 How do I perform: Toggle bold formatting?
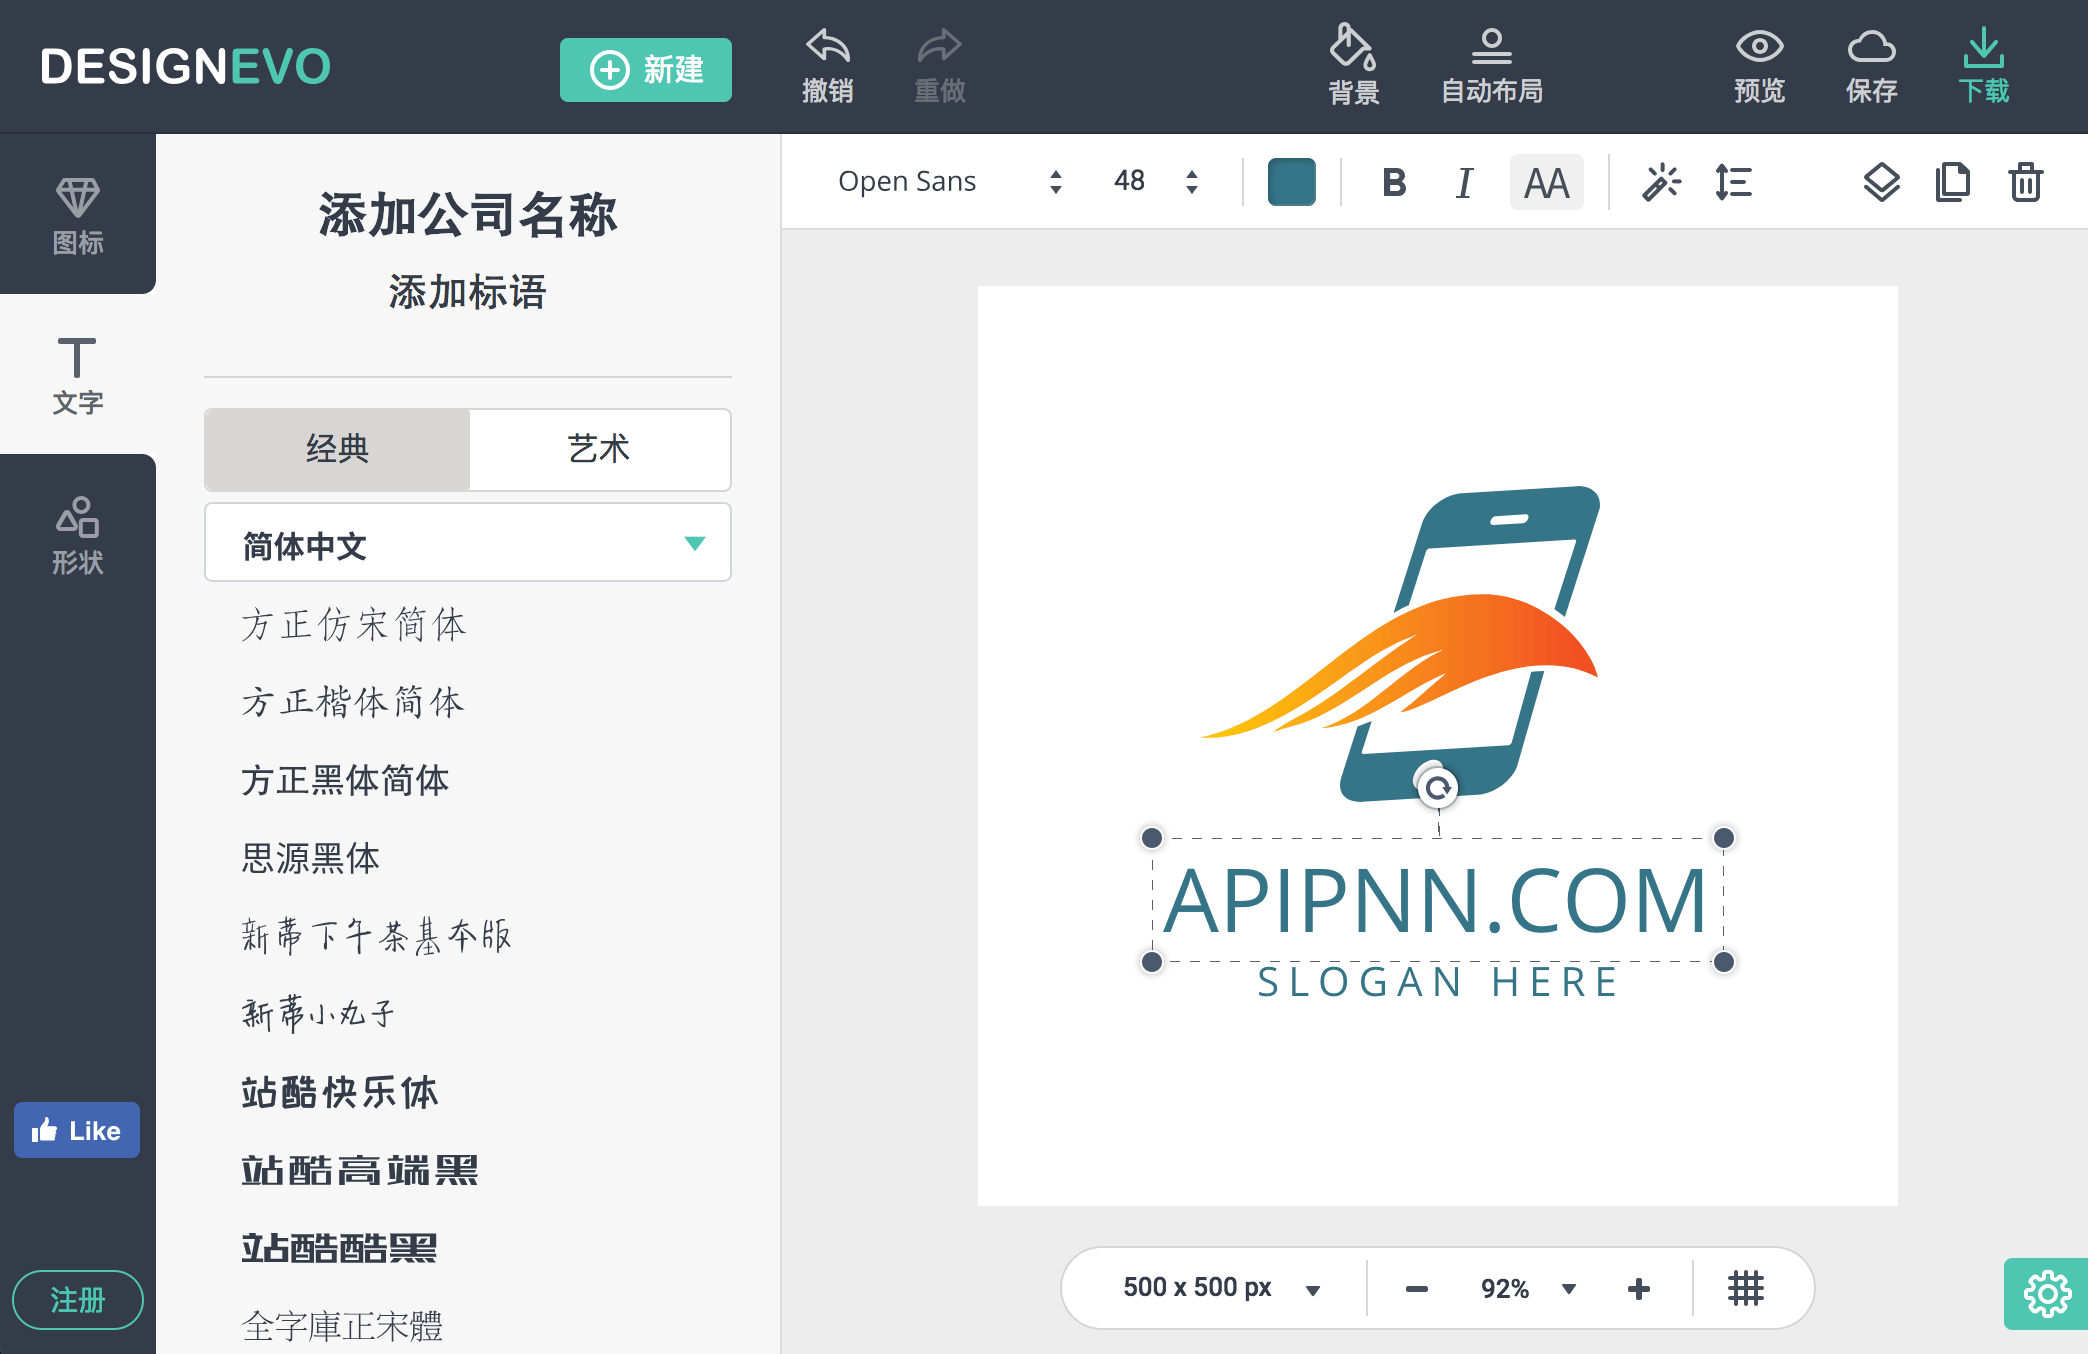coord(1394,182)
